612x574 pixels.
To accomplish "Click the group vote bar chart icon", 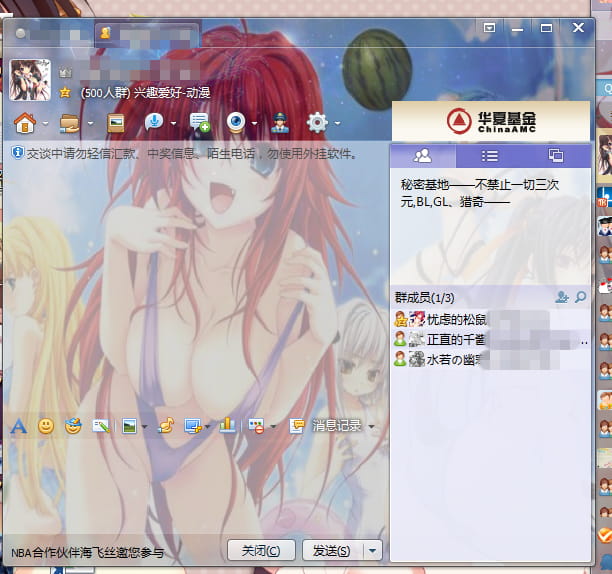I will (x=228, y=426).
